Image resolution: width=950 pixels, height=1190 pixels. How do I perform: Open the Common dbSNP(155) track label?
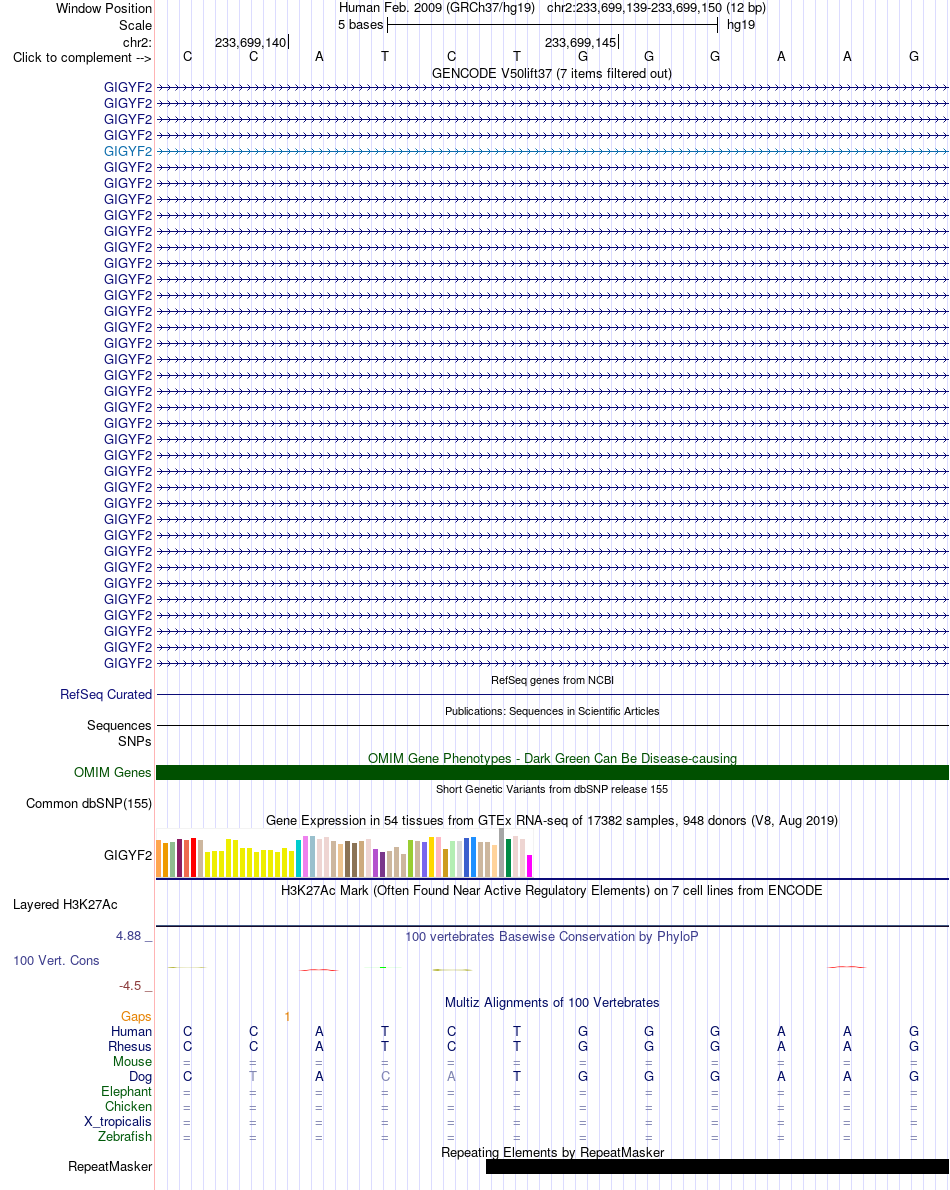(89, 803)
